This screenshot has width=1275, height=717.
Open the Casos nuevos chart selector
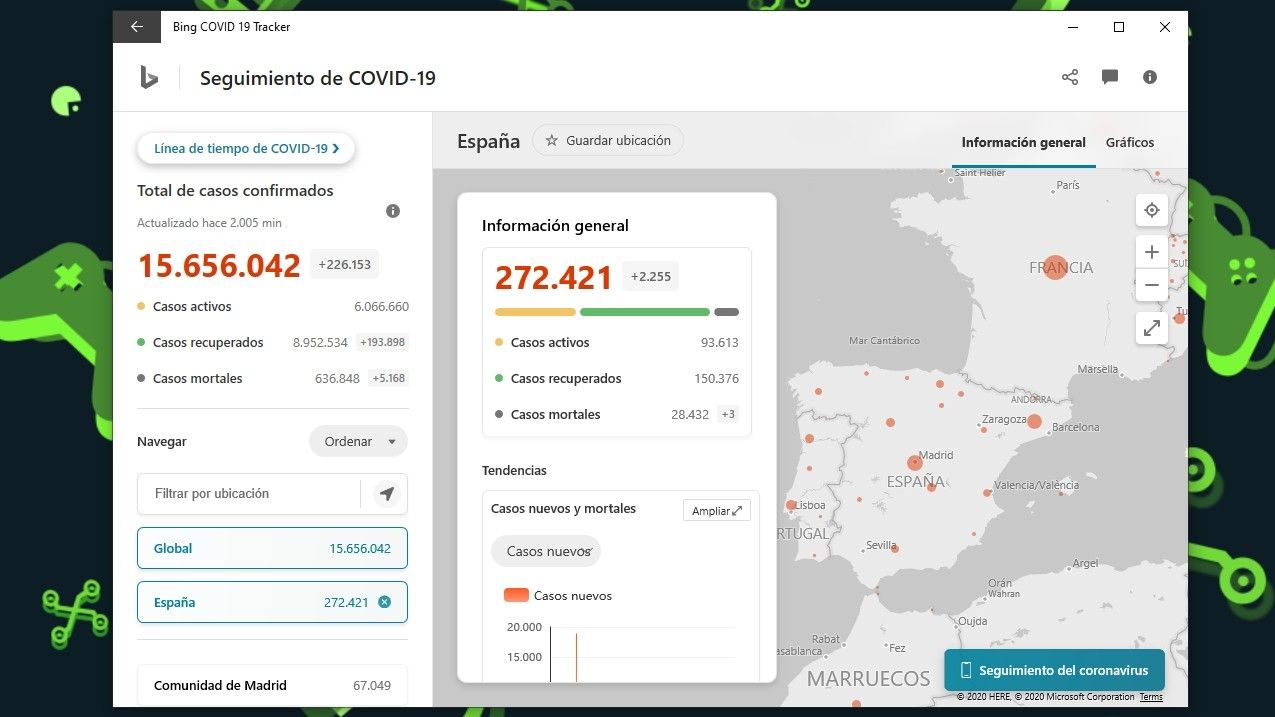point(546,551)
